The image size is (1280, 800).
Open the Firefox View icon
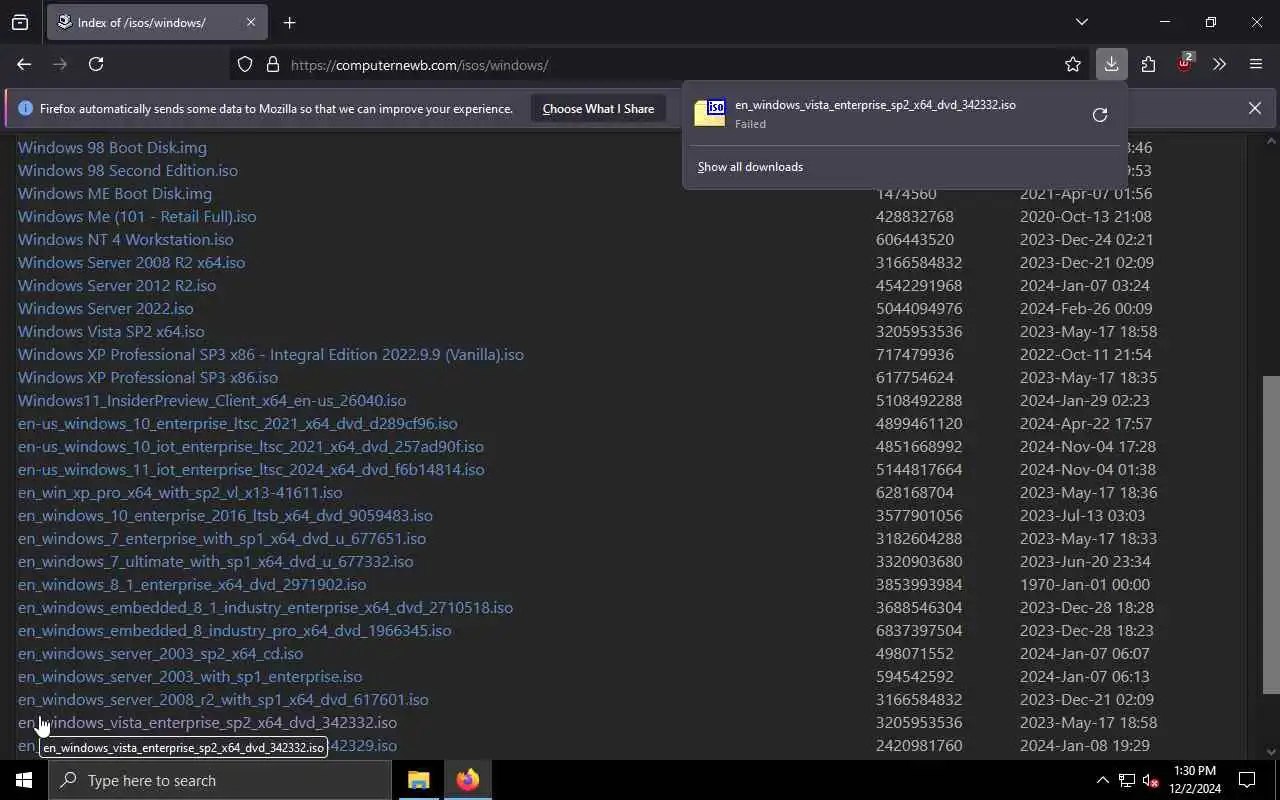(20, 22)
